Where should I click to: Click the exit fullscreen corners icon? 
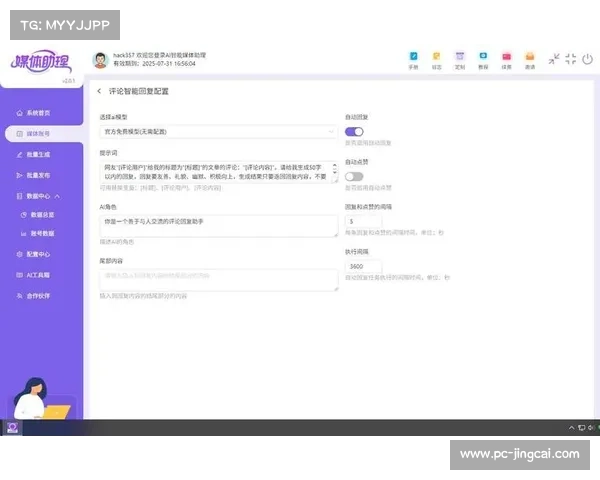pyautogui.click(x=571, y=59)
